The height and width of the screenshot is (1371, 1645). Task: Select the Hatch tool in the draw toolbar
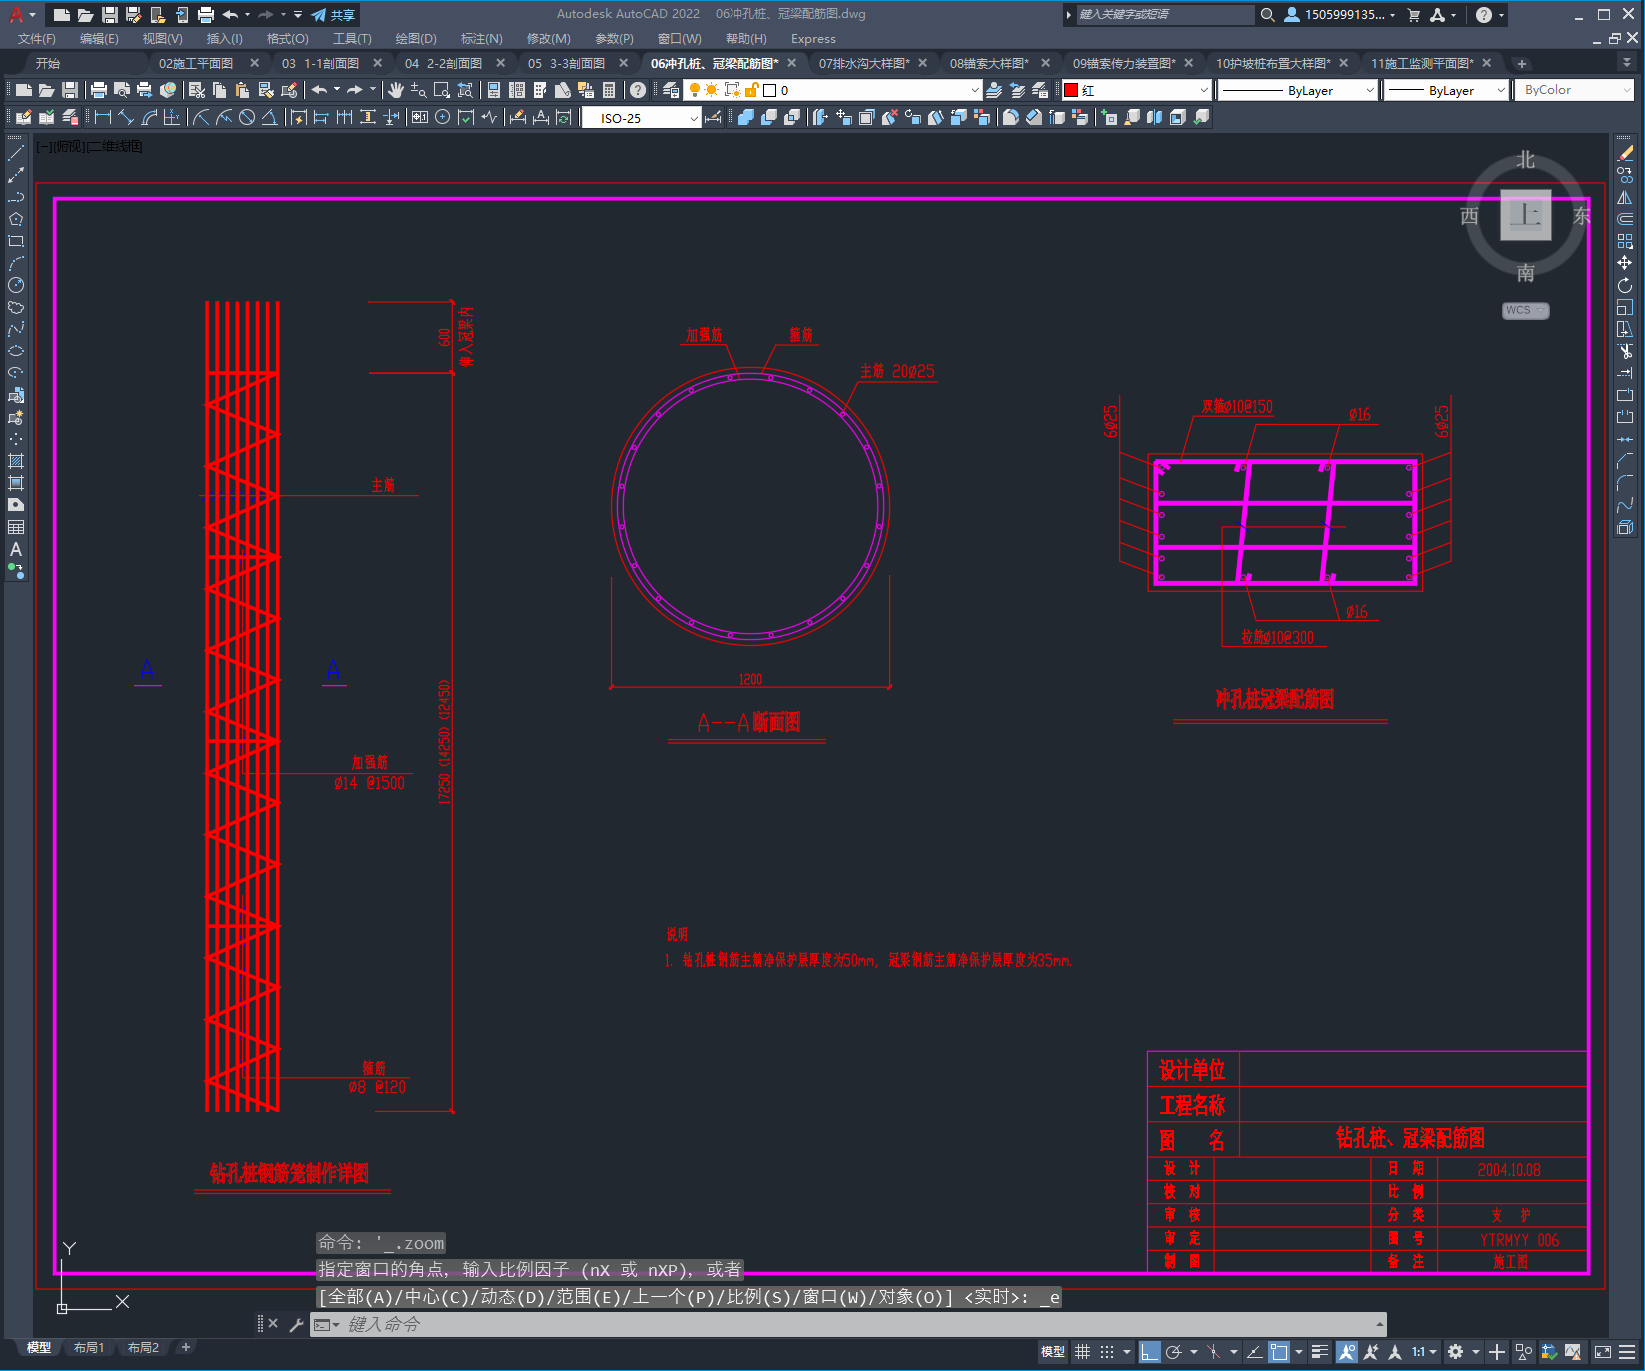pyautogui.click(x=16, y=461)
